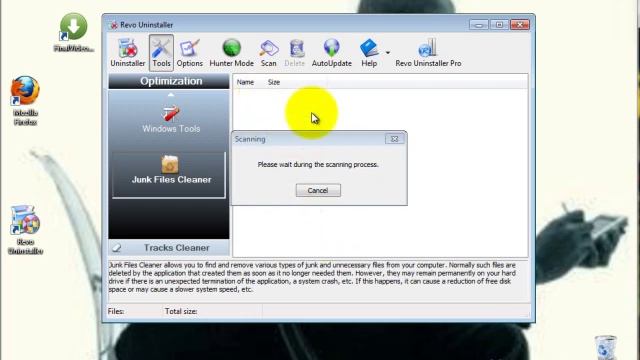Click the 'Total size:' status bar entry
Image resolution: width=640 pixels, height=360 pixels.
pos(181,311)
